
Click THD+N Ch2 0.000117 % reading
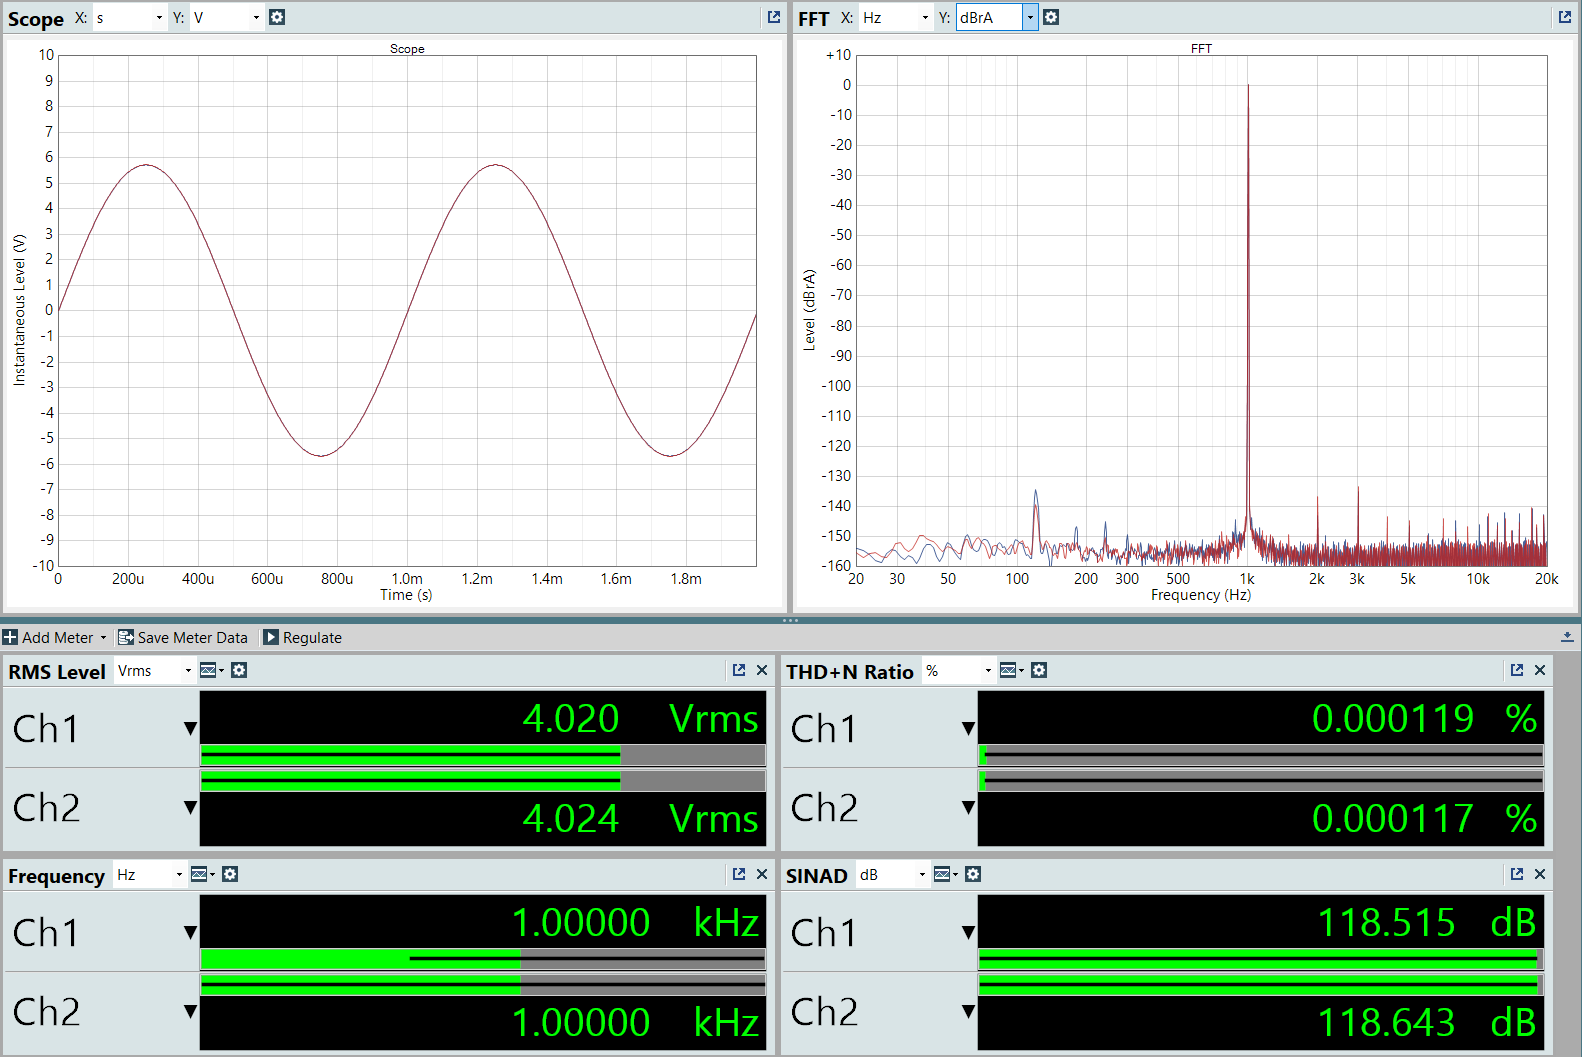click(1425, 818)
